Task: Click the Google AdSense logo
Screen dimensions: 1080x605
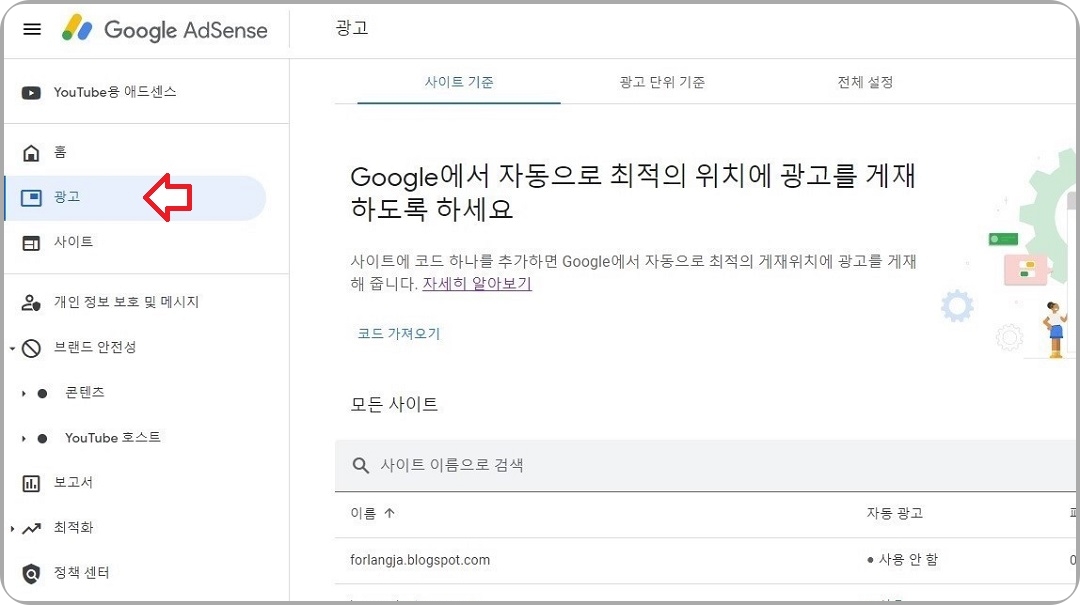Action: click(x=165, y=29)
